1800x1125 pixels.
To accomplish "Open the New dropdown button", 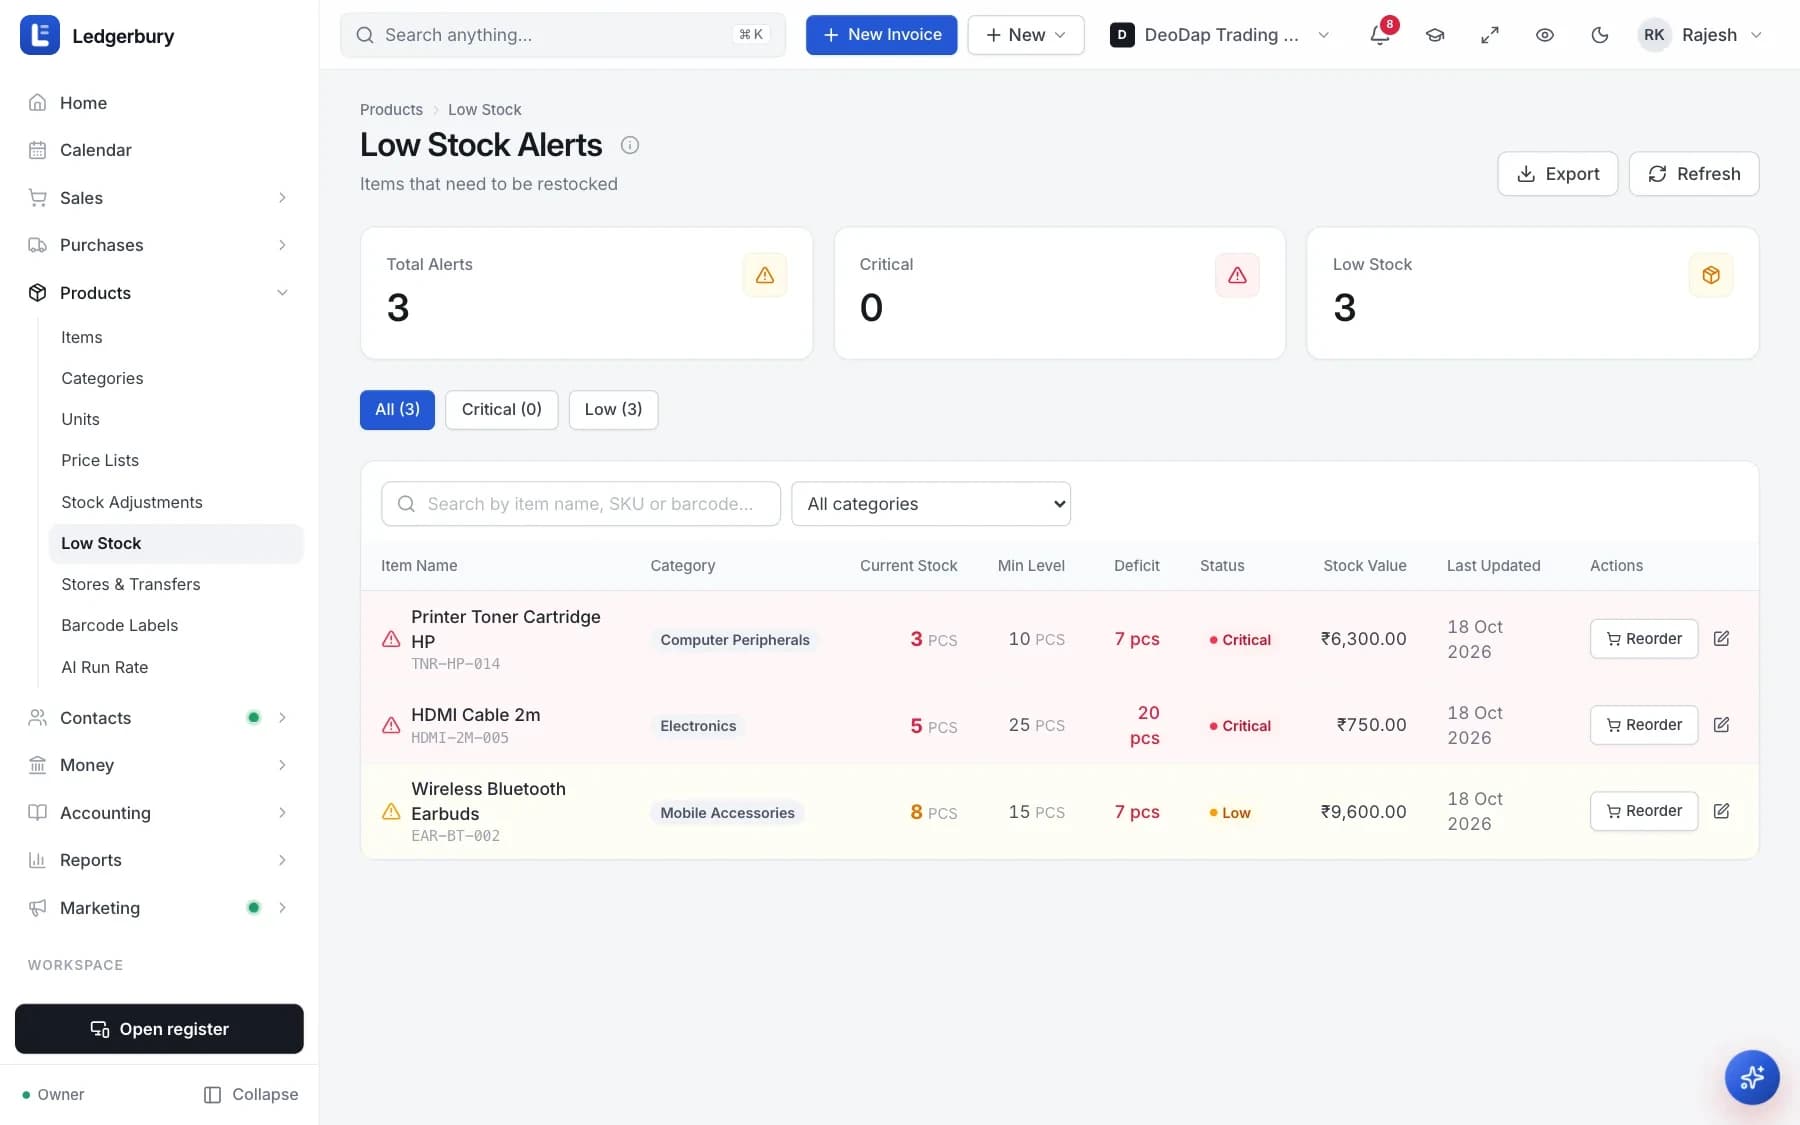I will pyautogui.click(x=1026, y=35).
